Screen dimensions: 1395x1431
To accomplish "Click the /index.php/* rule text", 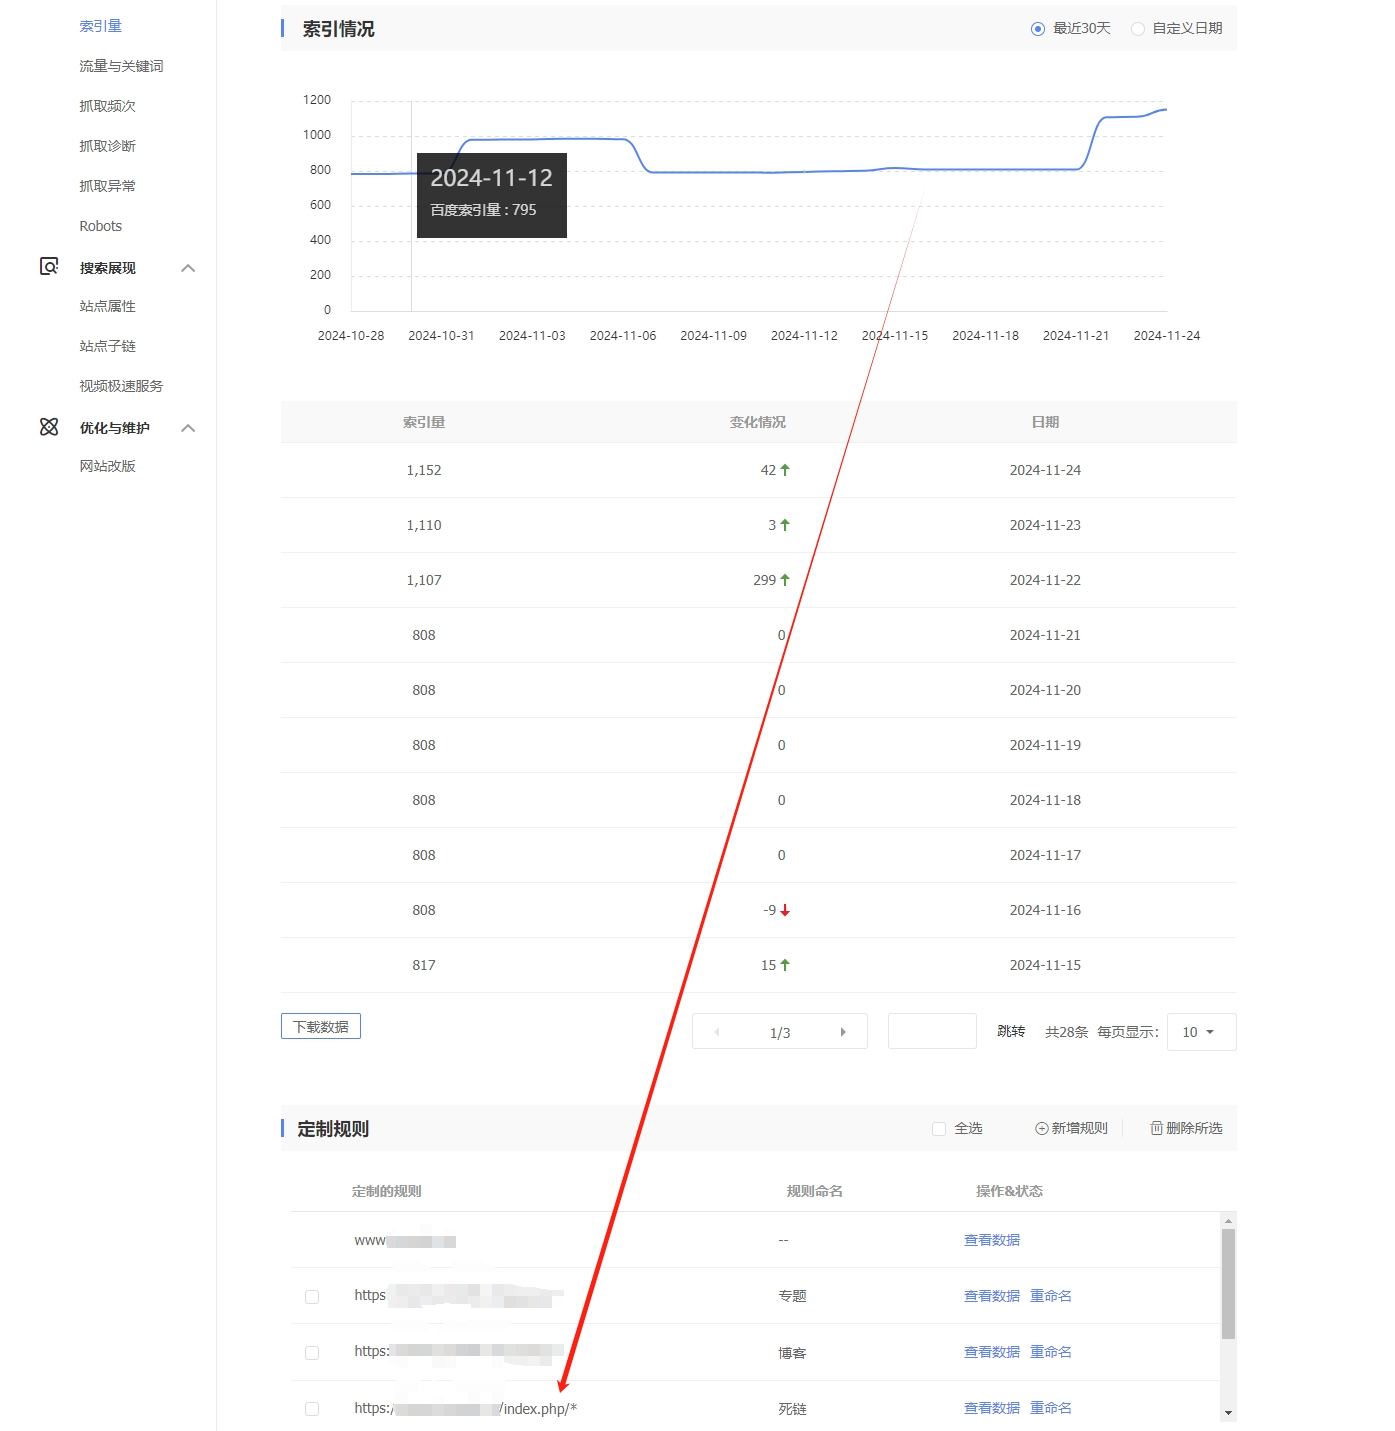I will coord(539,1409).
